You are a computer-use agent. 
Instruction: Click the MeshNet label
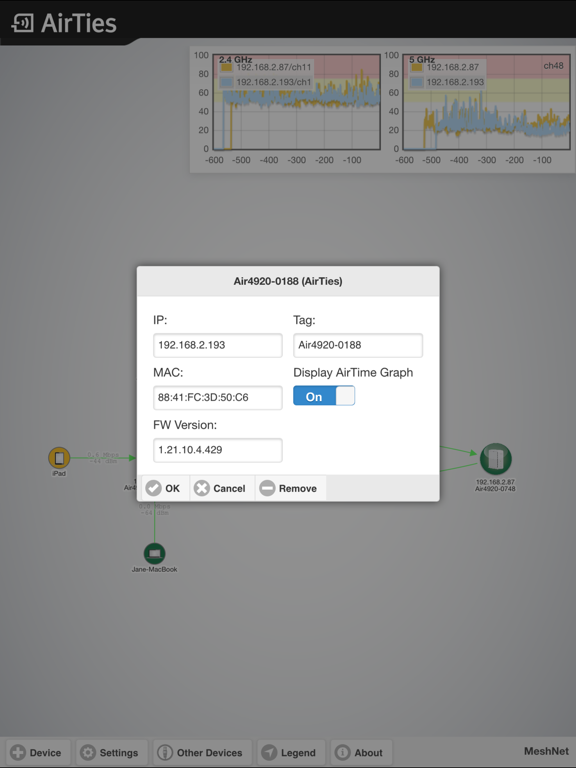tap(546, 751)
